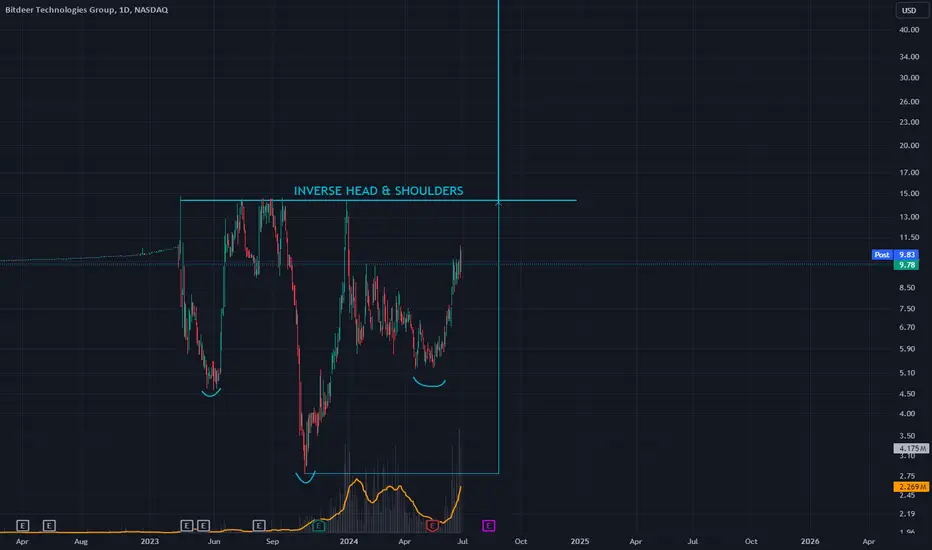The width and height of the screenshot is (932, 550).
Task: Click the 2024 label on time axis
Action: coord(349,541)
